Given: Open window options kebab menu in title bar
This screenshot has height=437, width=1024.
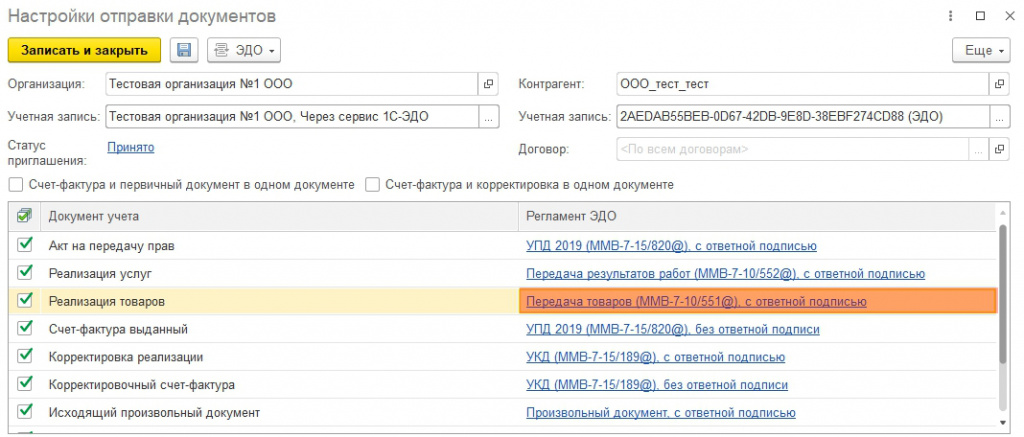Looking at the screenshot, I should 948,16.
